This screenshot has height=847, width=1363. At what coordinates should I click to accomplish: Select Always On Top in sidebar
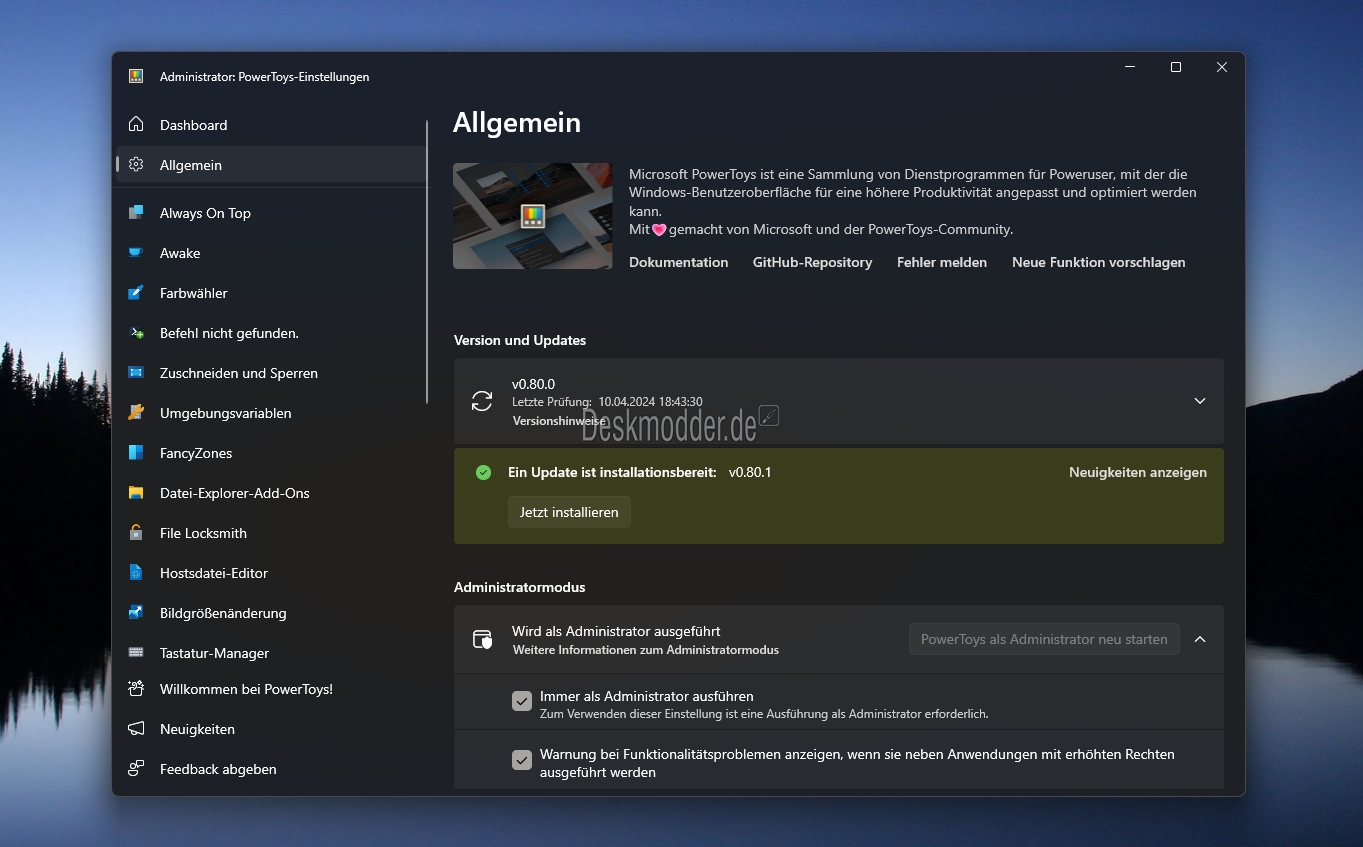coord(272,213)
